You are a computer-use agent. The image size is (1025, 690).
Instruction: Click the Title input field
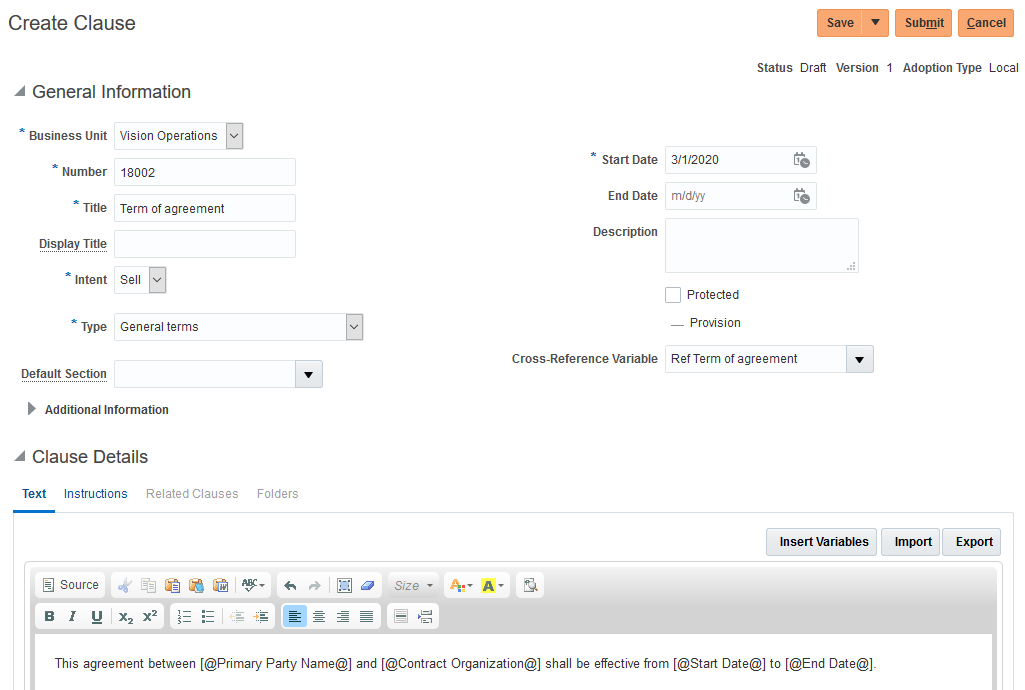pyautogui.click(x=205, y=208)
